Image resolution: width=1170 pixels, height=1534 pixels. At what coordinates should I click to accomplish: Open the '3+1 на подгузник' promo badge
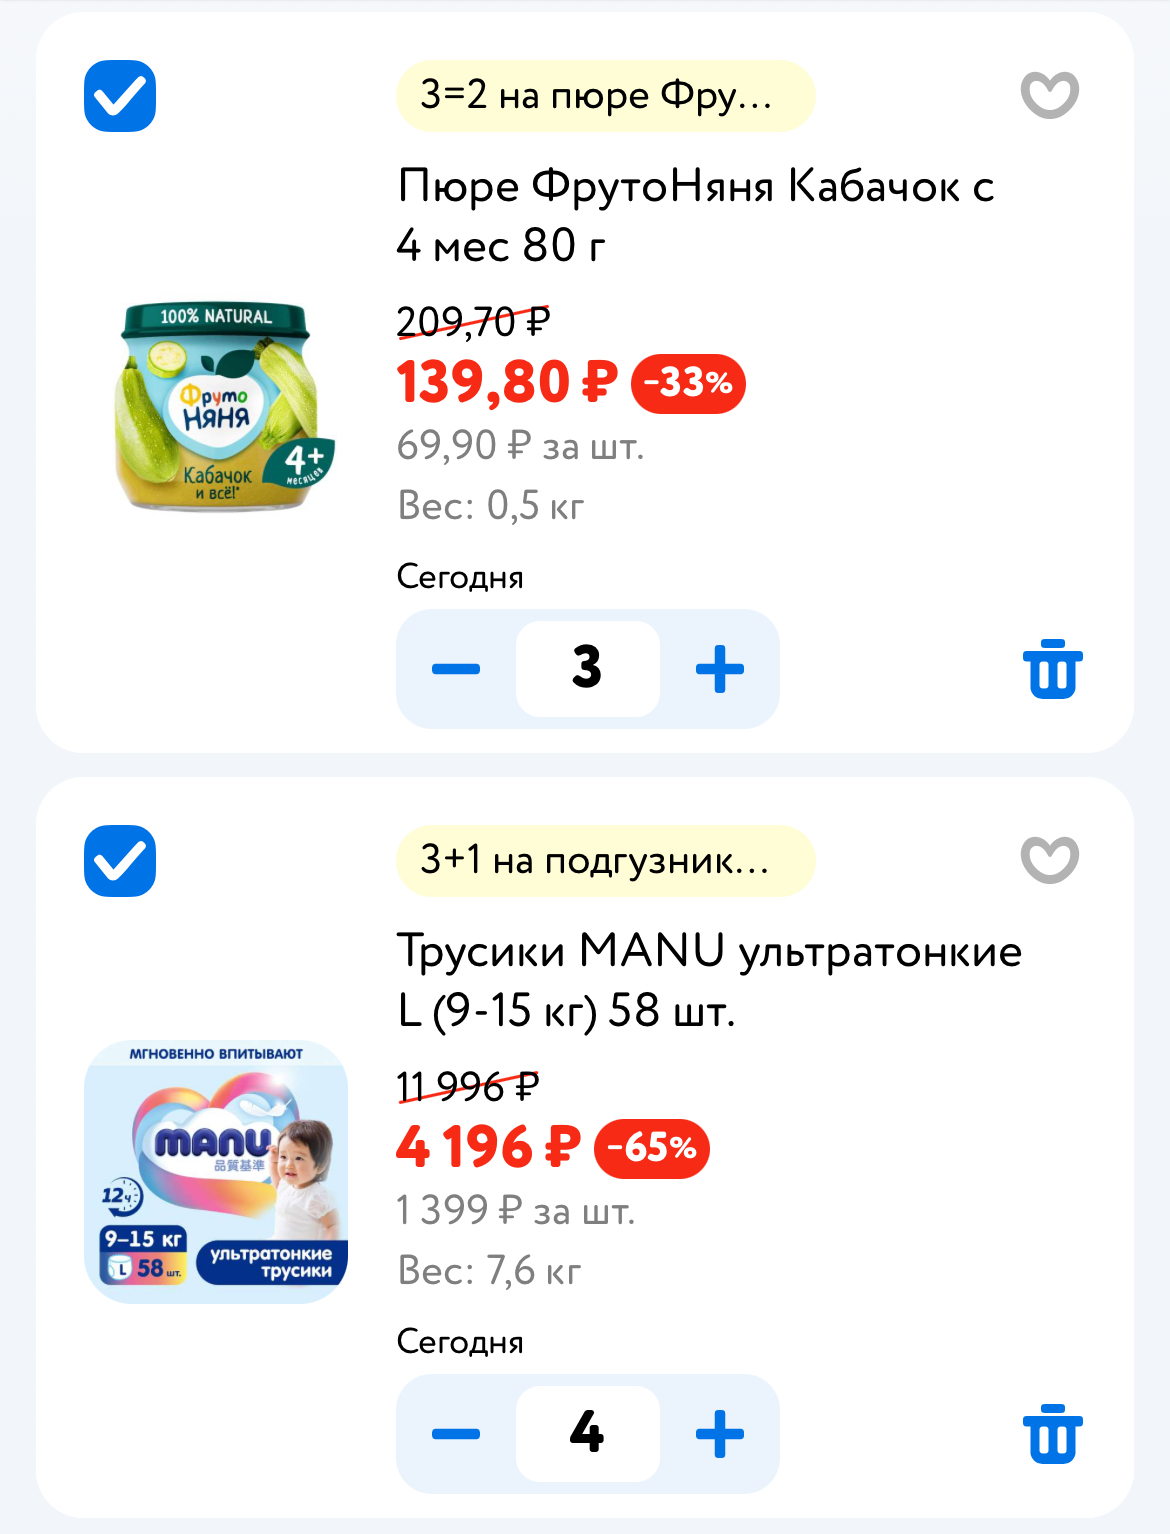605,861
